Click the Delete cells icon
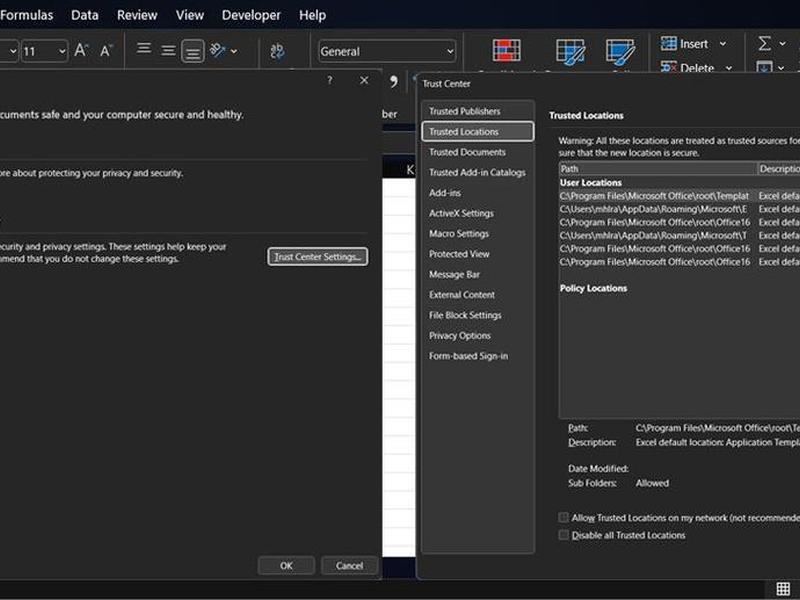The image size is (800, 600). tap(668, 67)
